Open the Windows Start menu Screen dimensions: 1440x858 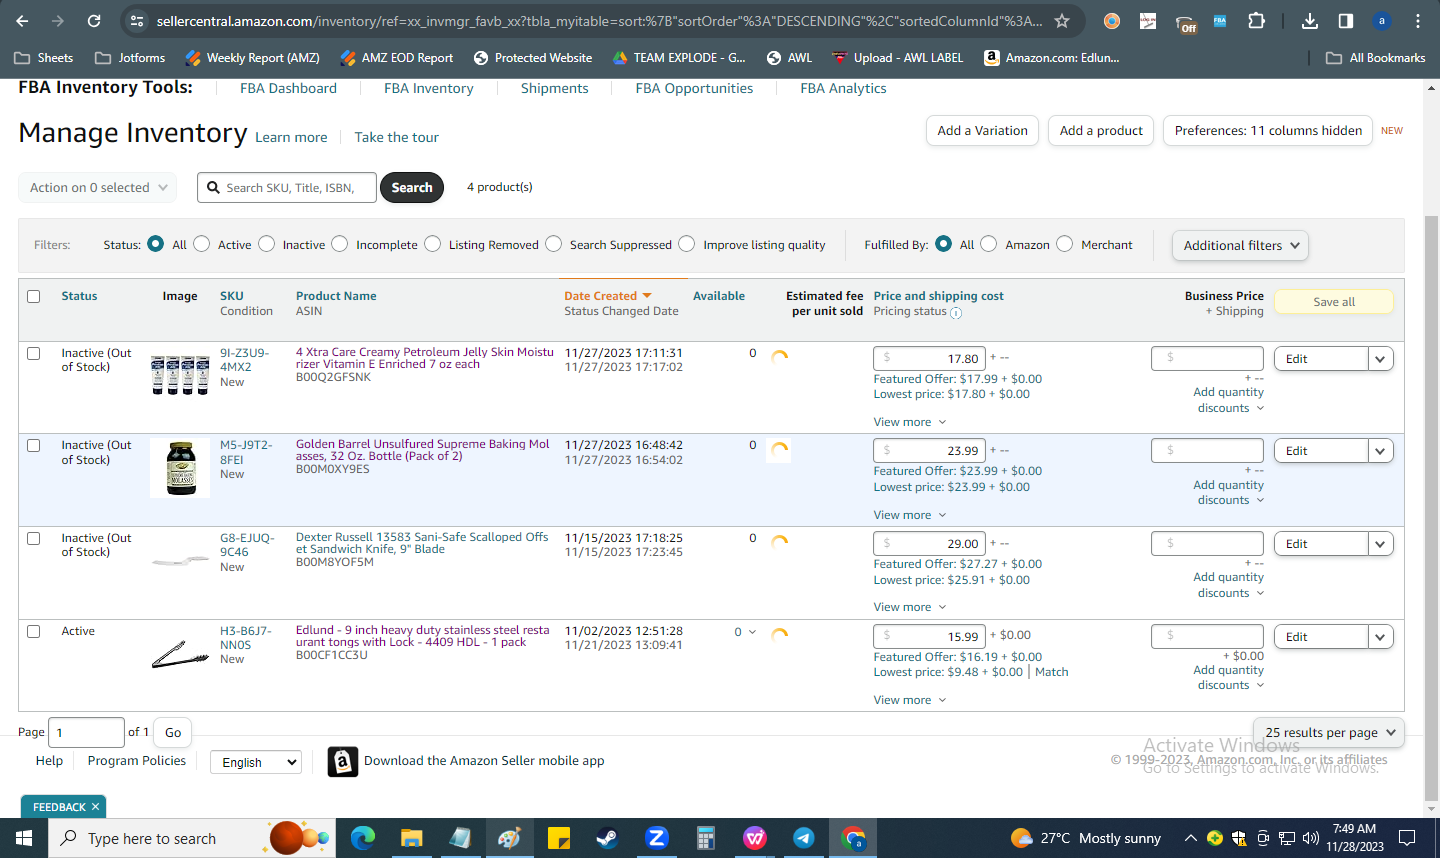click(x=24, y=838)
